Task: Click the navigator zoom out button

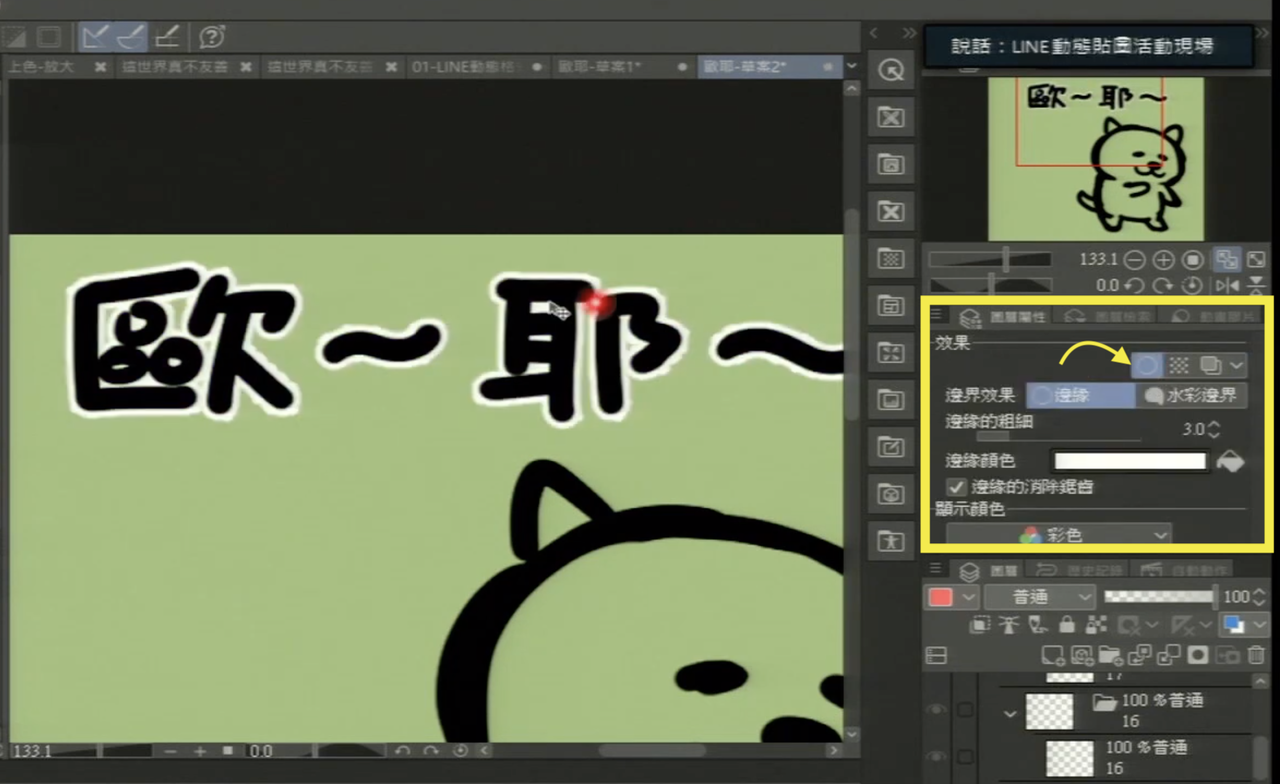Action: coord(1135,260)
